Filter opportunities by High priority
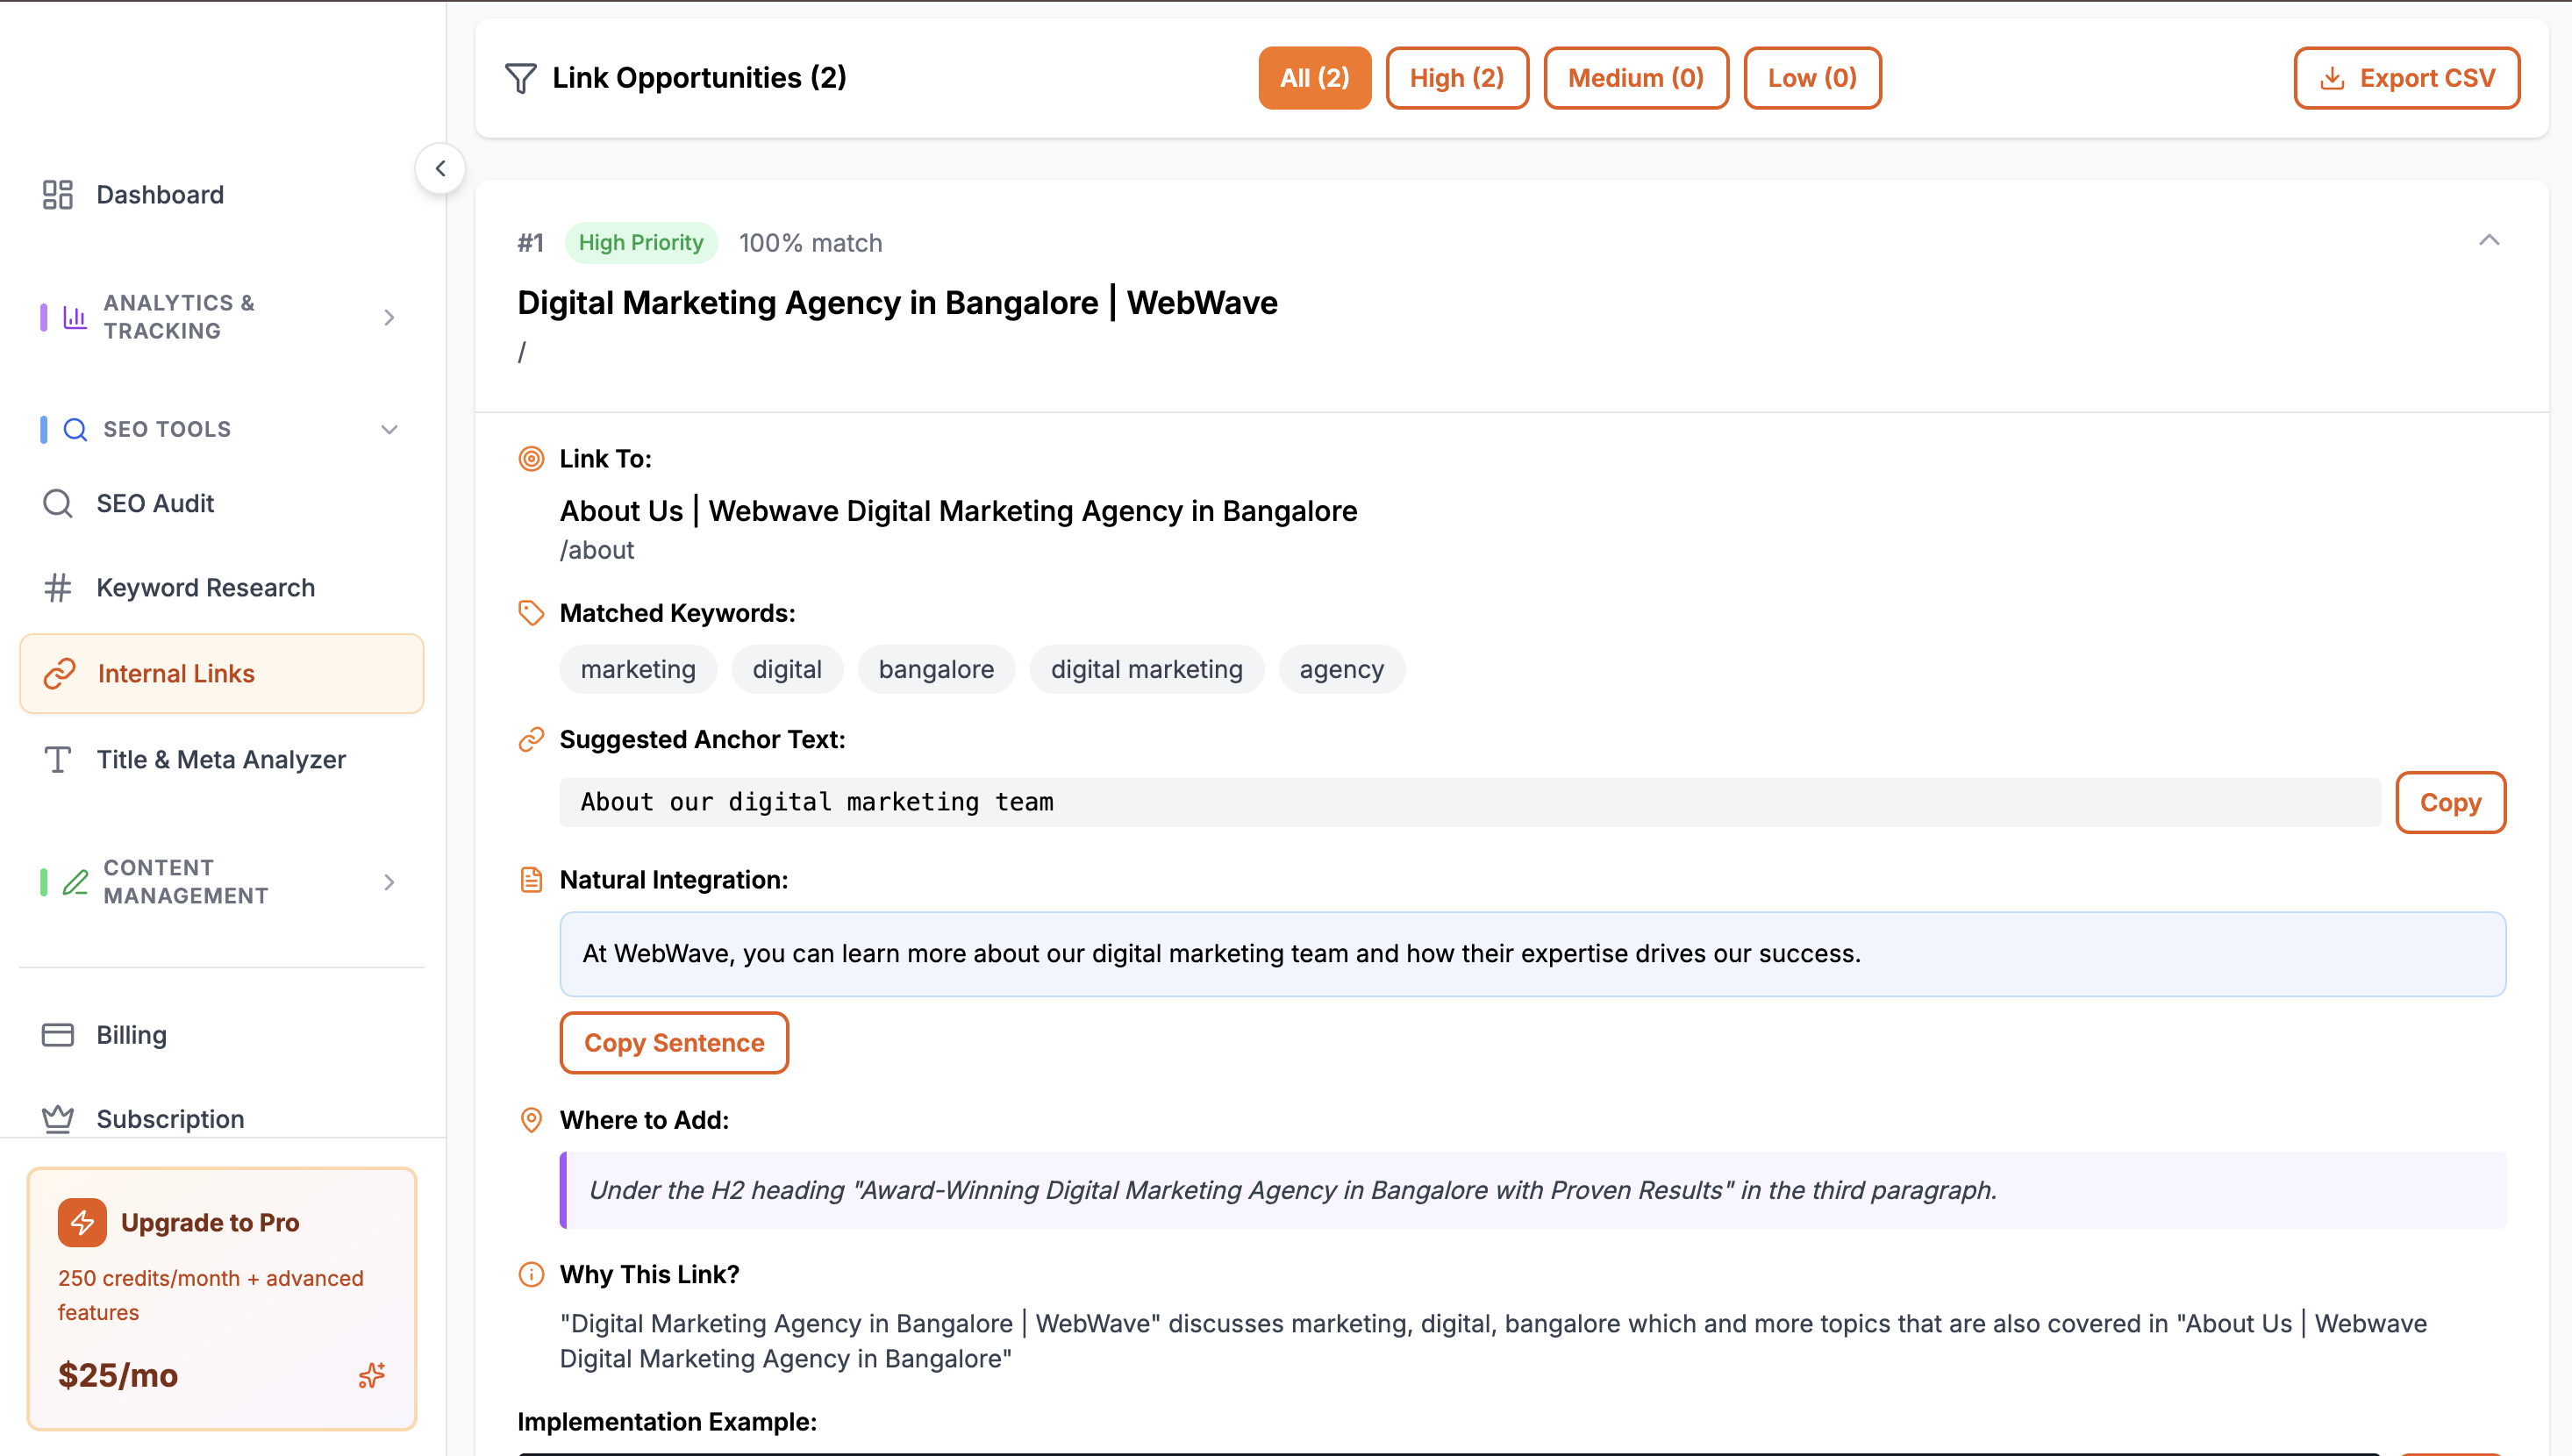 tap(1456, 78)
